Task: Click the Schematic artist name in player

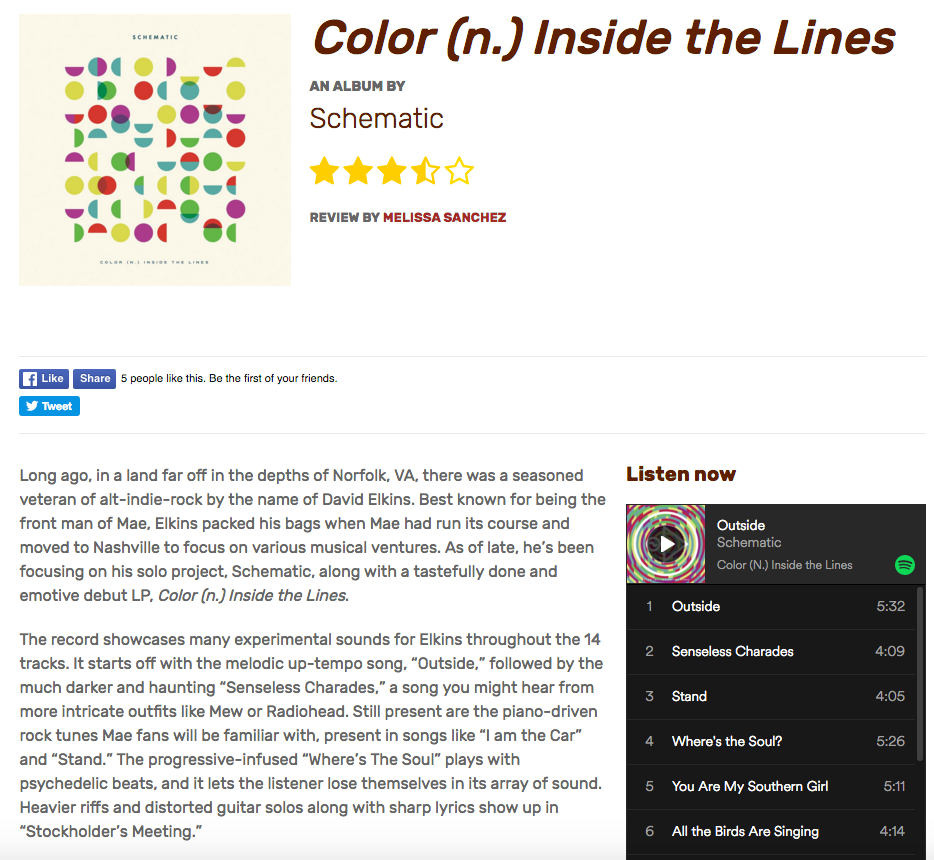Action: tap(749, 543)
